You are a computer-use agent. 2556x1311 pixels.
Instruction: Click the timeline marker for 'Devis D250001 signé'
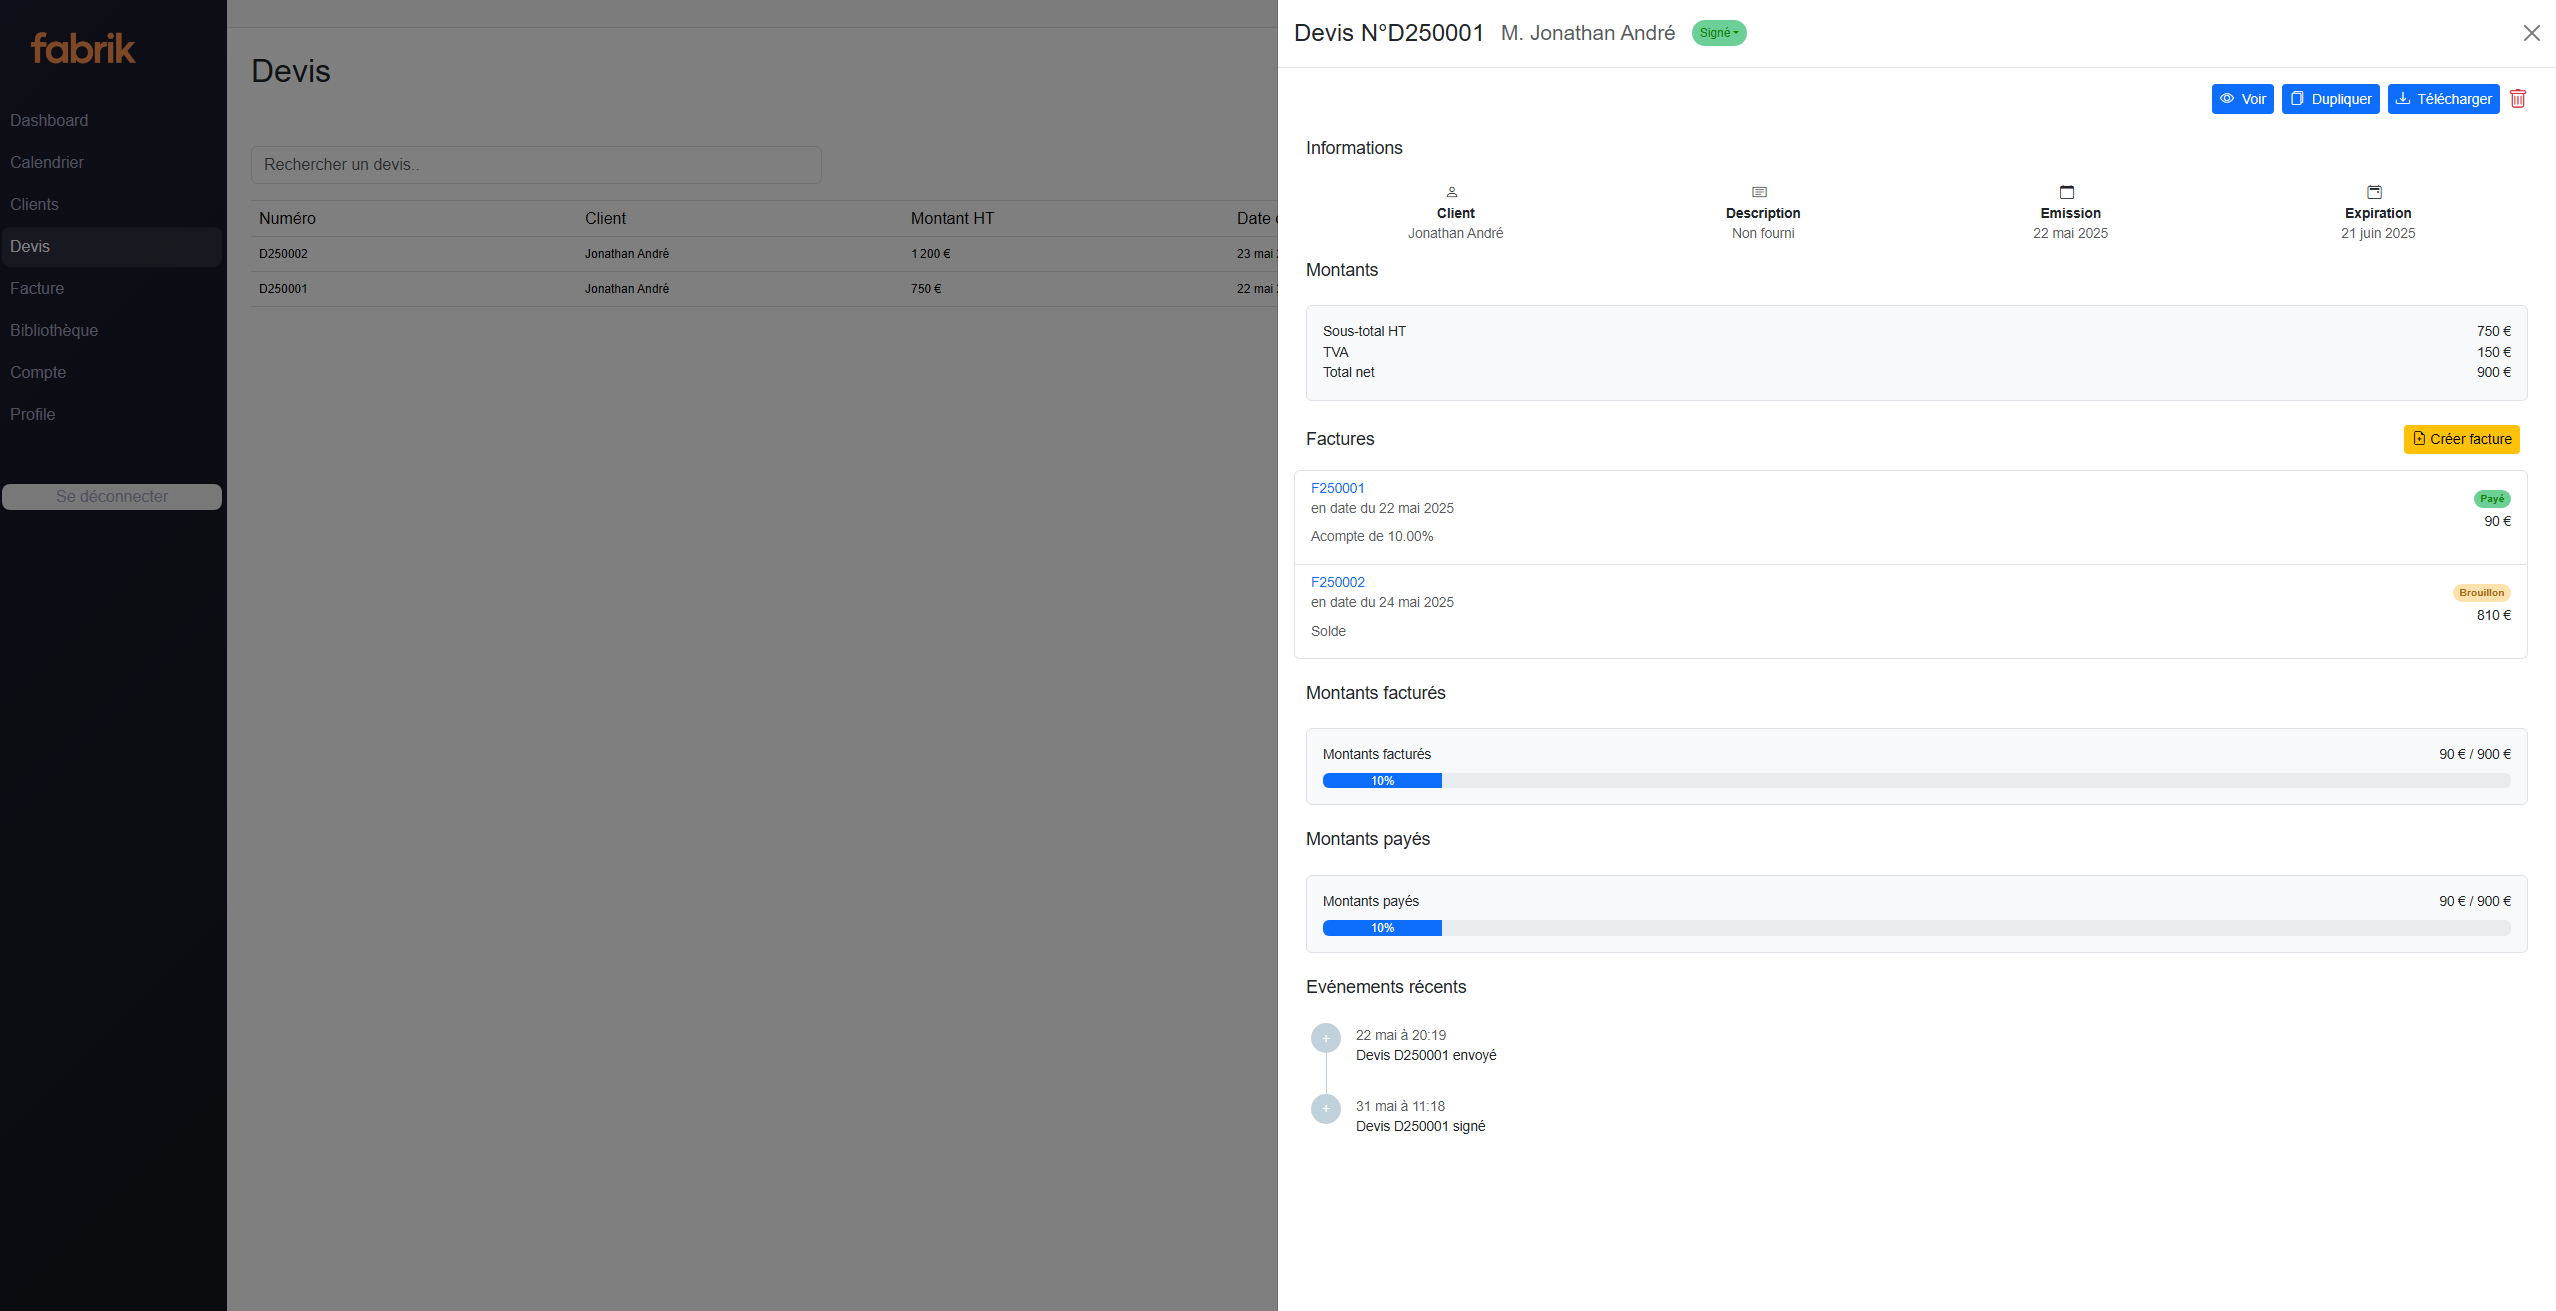coord(1326,1108)
